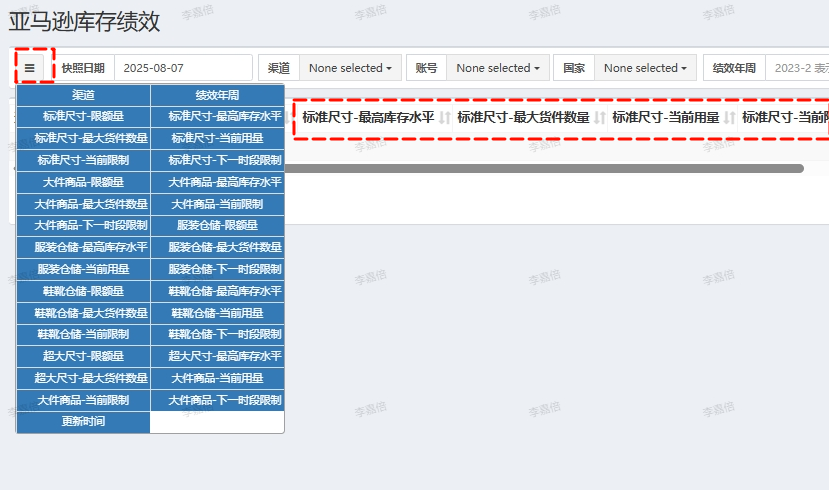Click the 标准尺寸-最高库存水平 table column header
Viewport: 829px width, 490px height.
[x=368, y=117]
